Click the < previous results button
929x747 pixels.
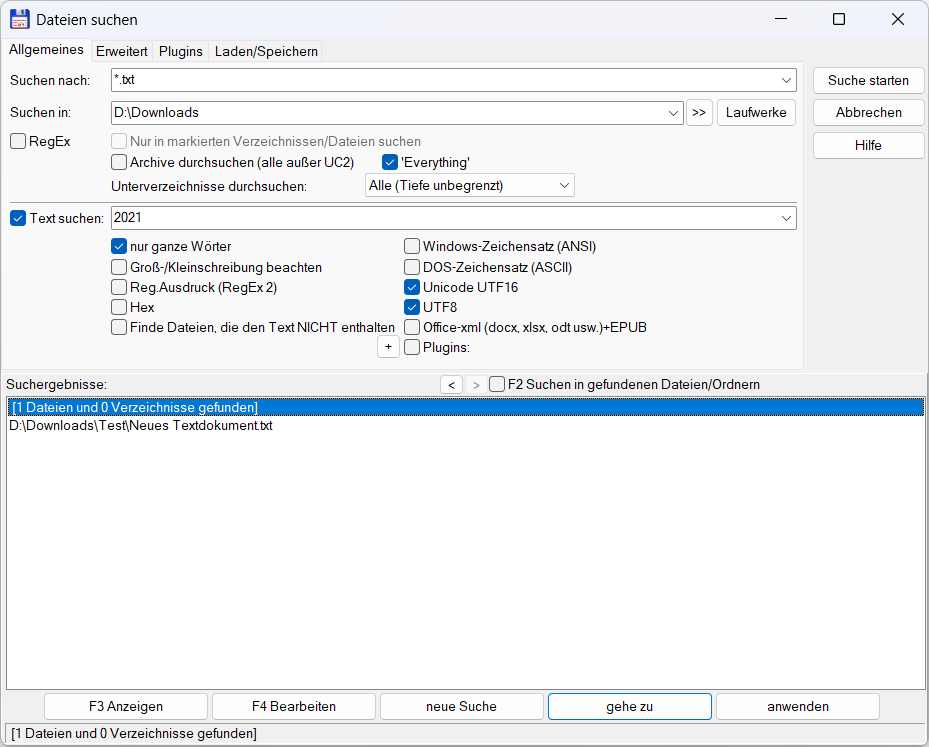tap(451, 385)
